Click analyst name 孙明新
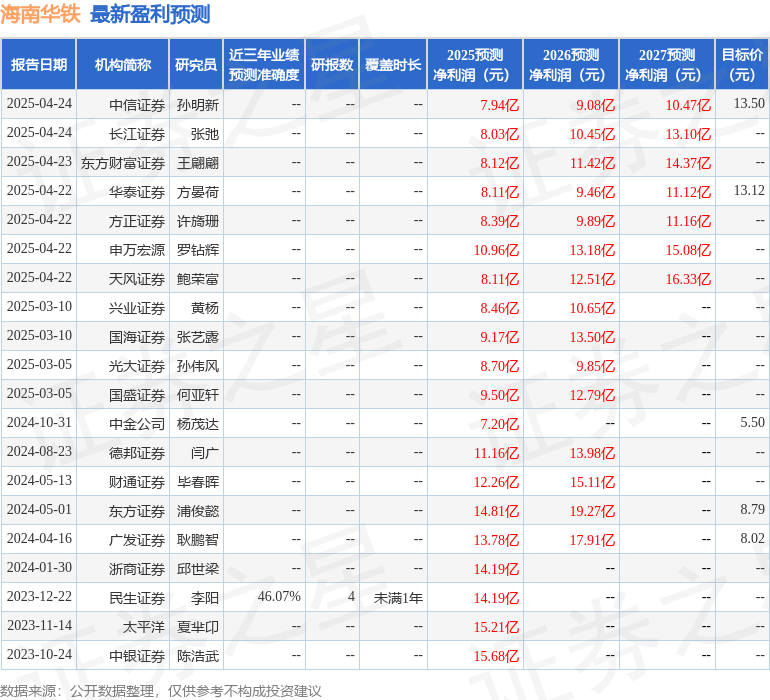Viewport: 770px width, 700px height. tap(198, 105)
